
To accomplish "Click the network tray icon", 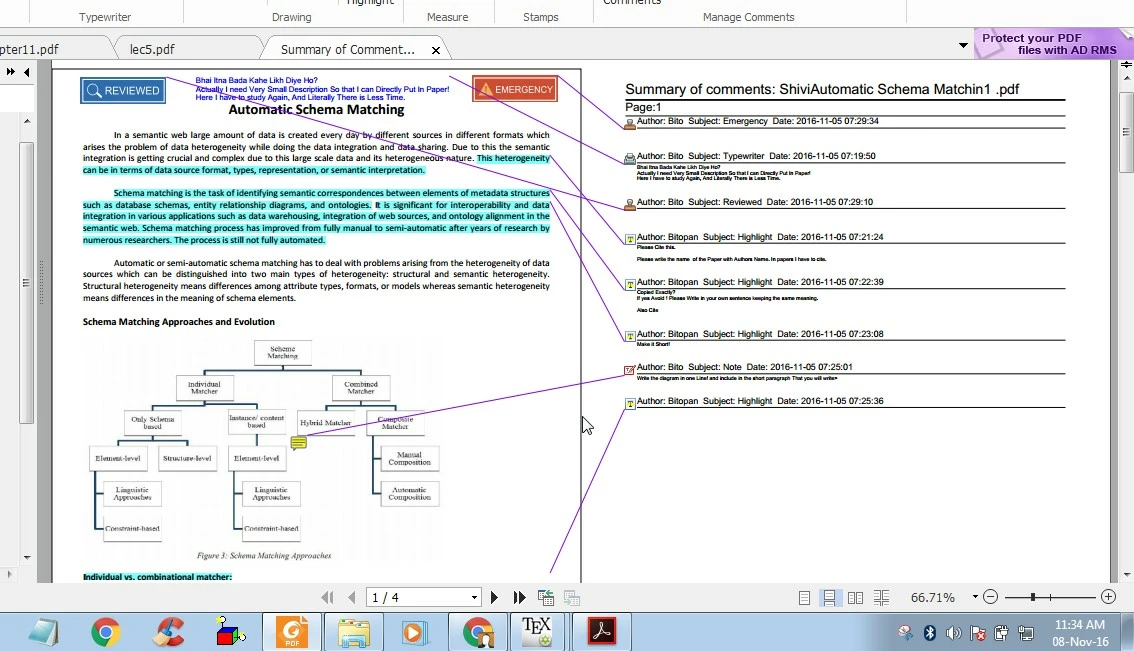I will click(x=1026, y=633).
